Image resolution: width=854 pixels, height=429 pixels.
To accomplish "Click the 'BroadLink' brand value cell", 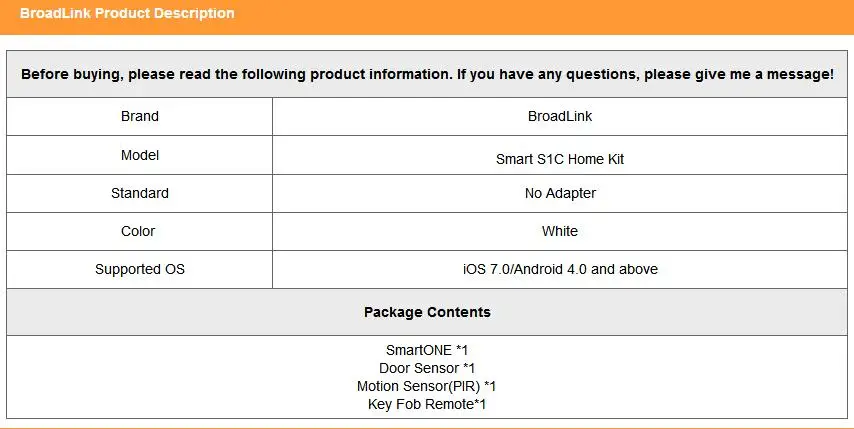I will pyautogui.click(x=560, y=116).
